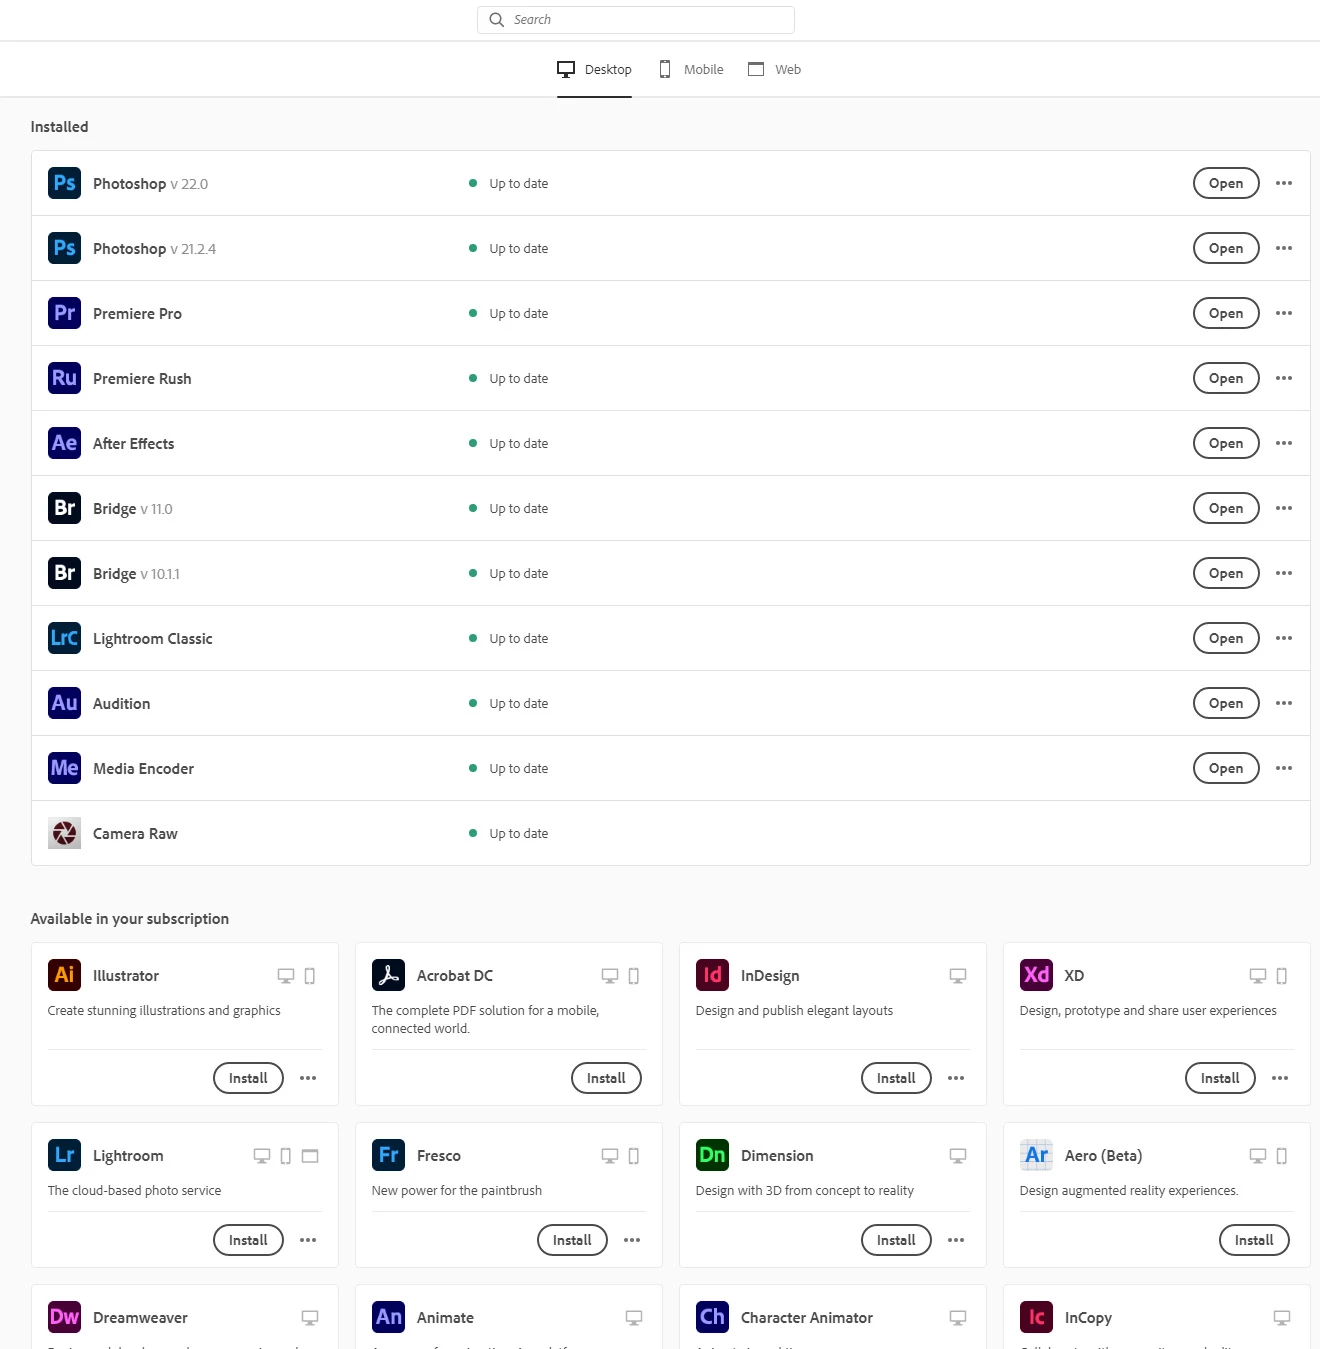Open Photoshop v 22.0
1320x1349 pixels.
[1226, 183]
